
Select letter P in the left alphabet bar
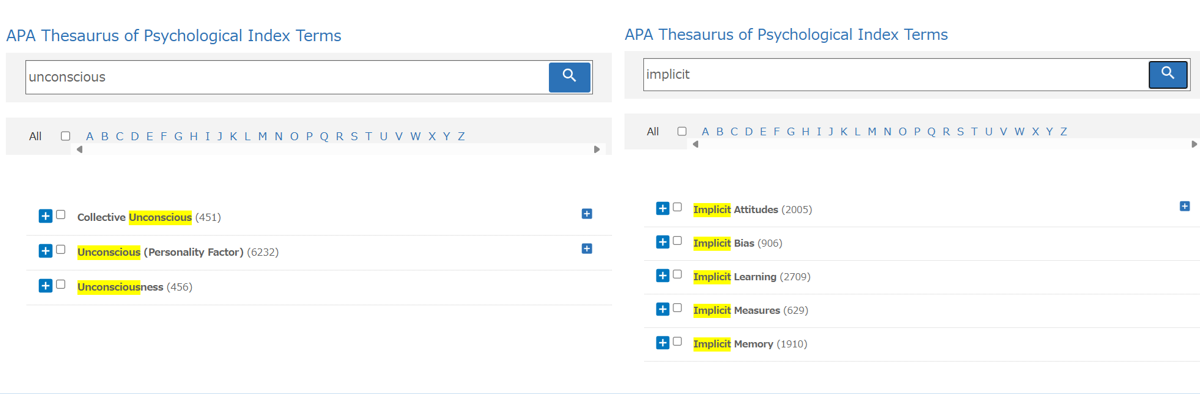coord(310,136)
